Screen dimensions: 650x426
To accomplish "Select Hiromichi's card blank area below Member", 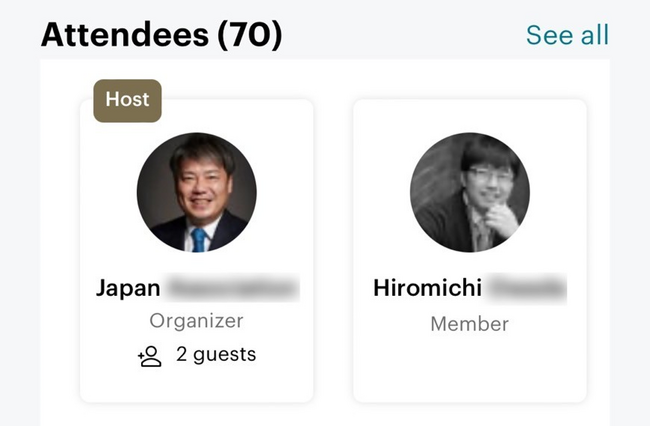I will click(x=469, y=368).
